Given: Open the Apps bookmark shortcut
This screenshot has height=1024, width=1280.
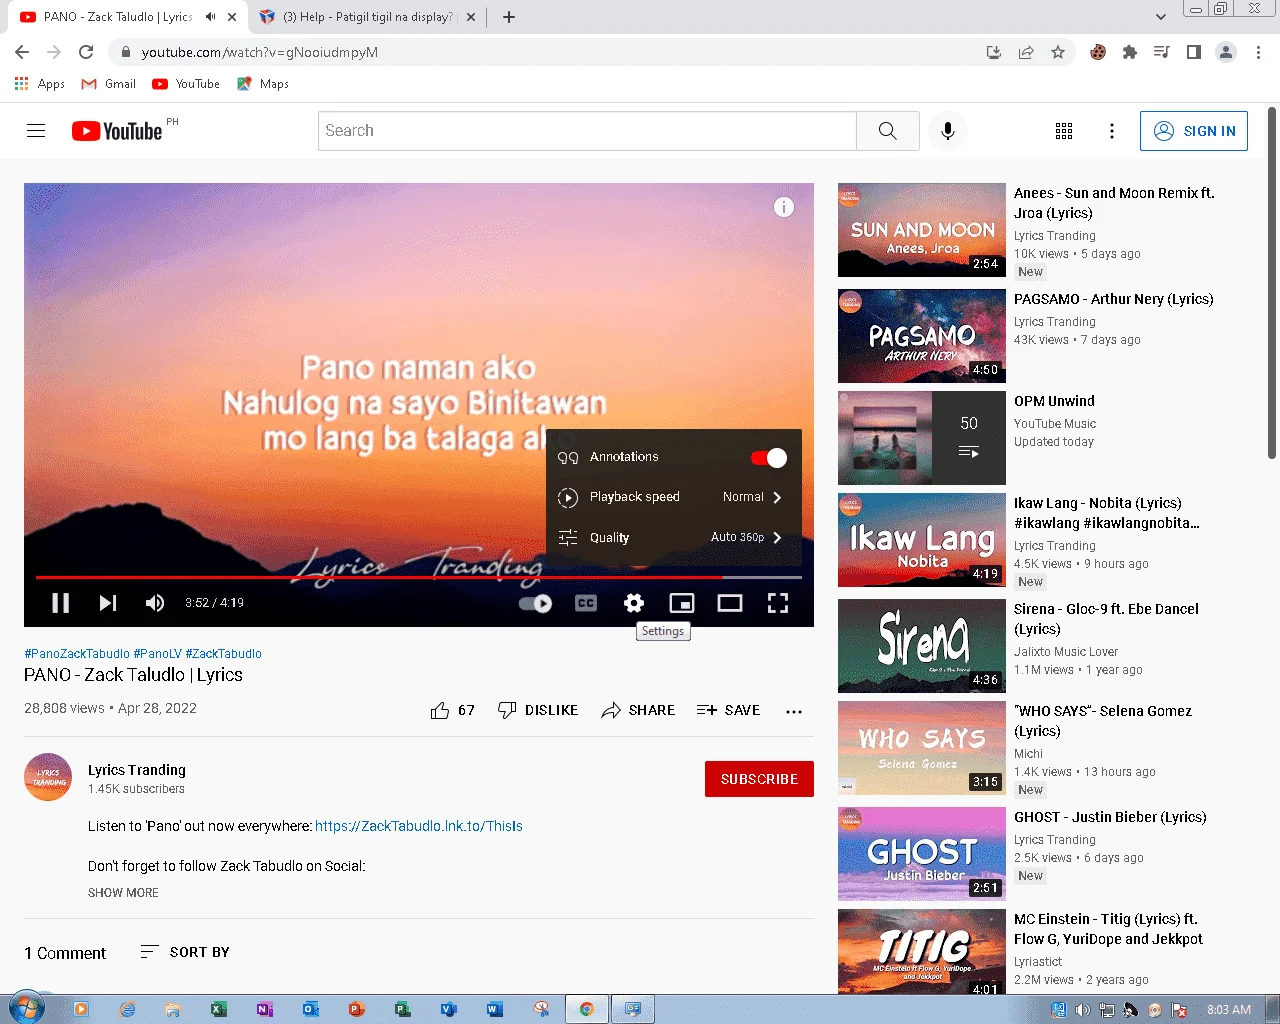Looking at the screenshot, I should pyautogui.click(x=40, y=84).
